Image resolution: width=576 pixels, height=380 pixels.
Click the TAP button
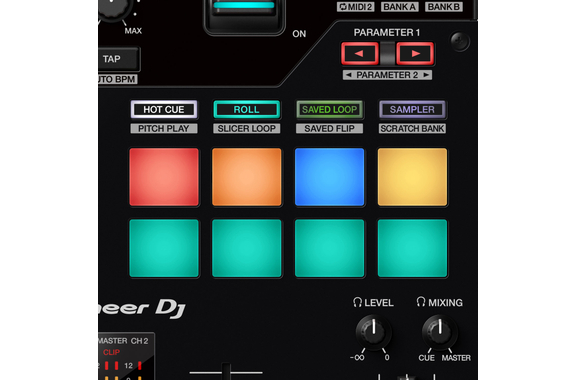click(118, 59)
